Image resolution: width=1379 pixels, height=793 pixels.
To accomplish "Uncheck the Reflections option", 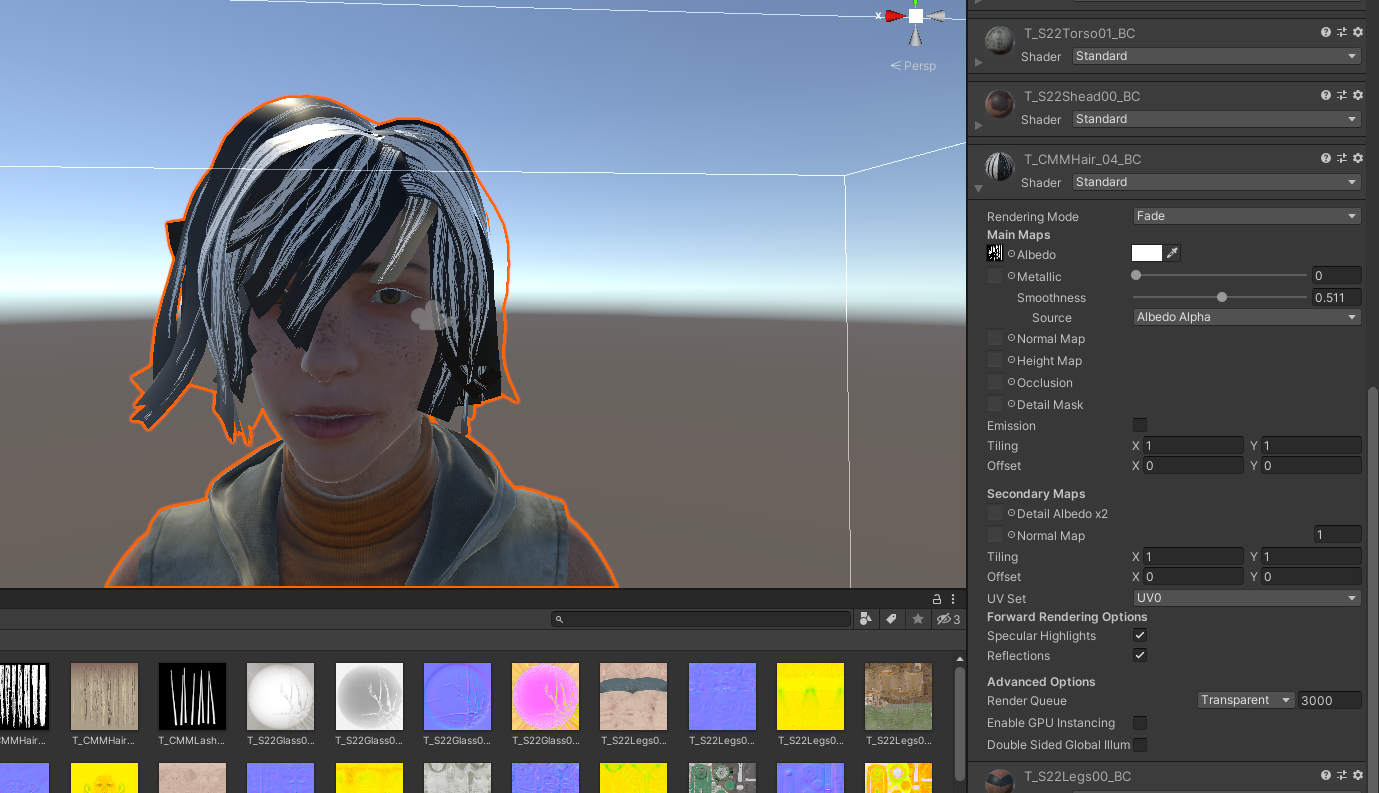I will [1139, 655].
